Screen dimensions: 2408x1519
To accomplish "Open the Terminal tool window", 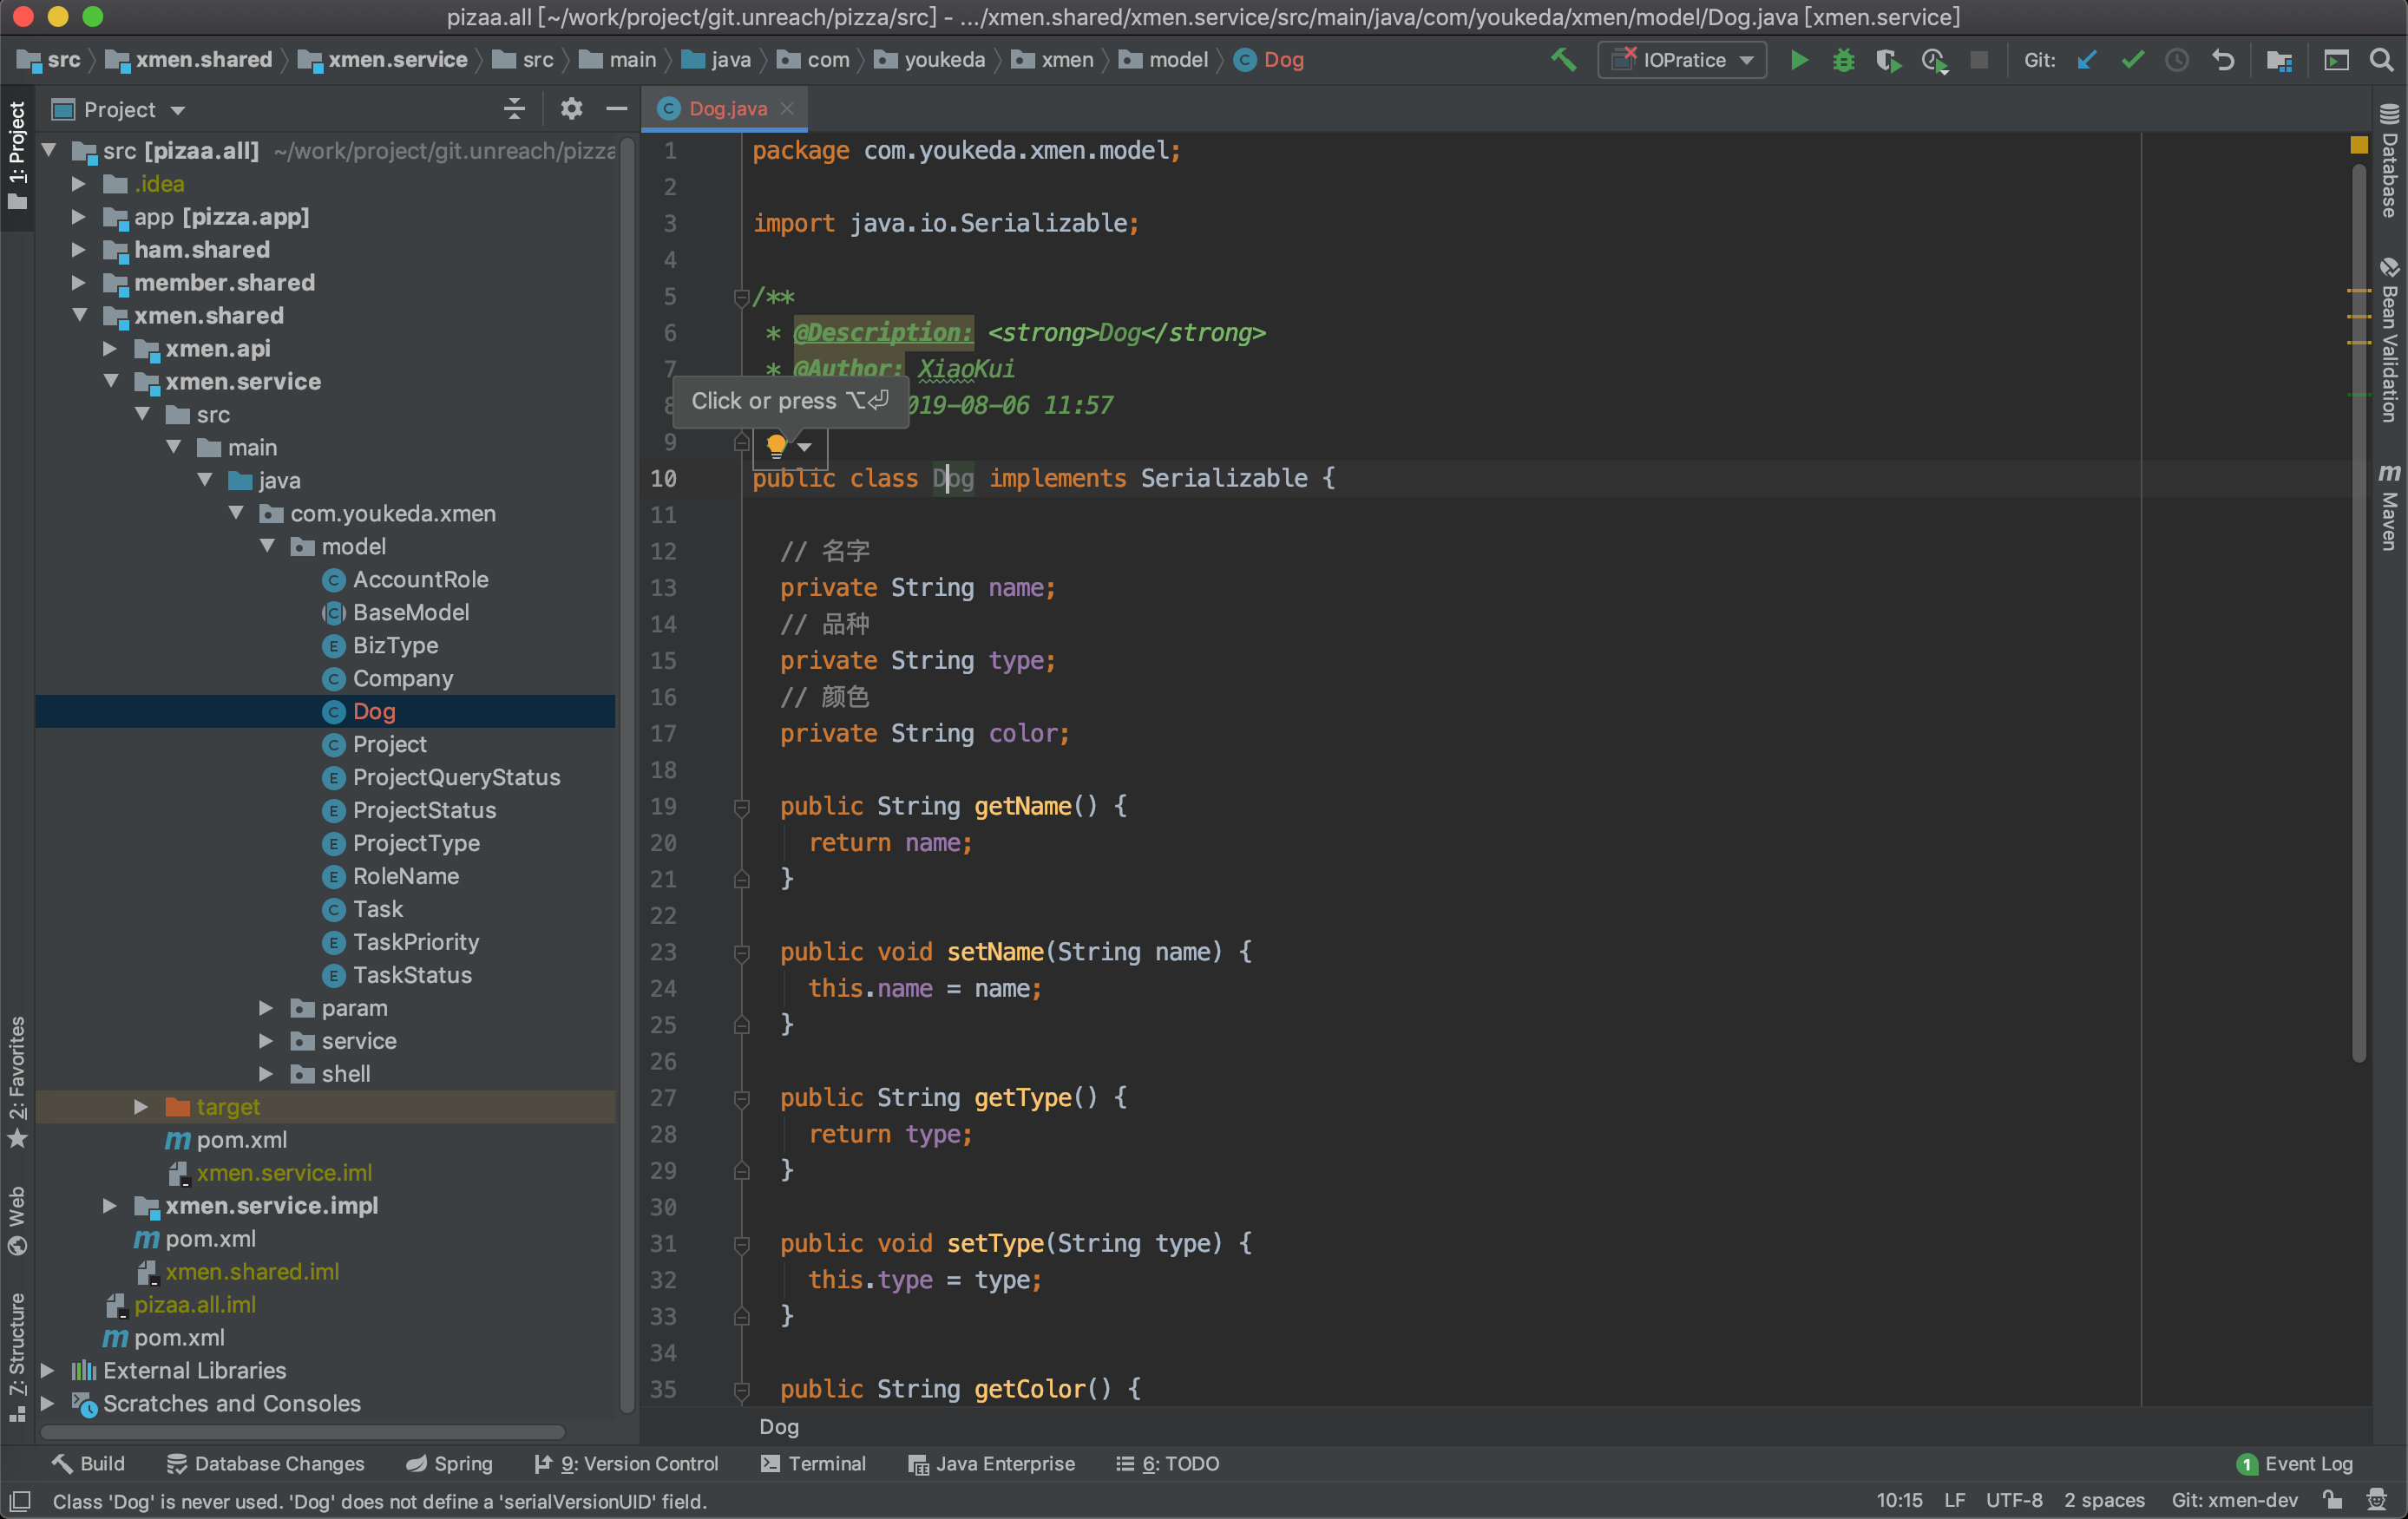I will coord(814,1464).
